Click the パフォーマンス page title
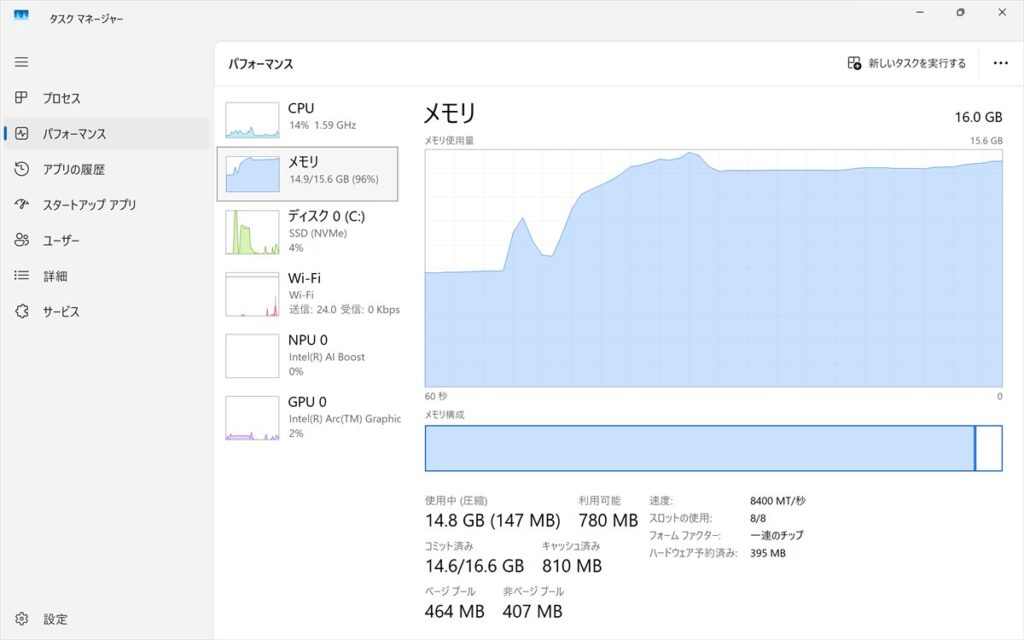 261,64
